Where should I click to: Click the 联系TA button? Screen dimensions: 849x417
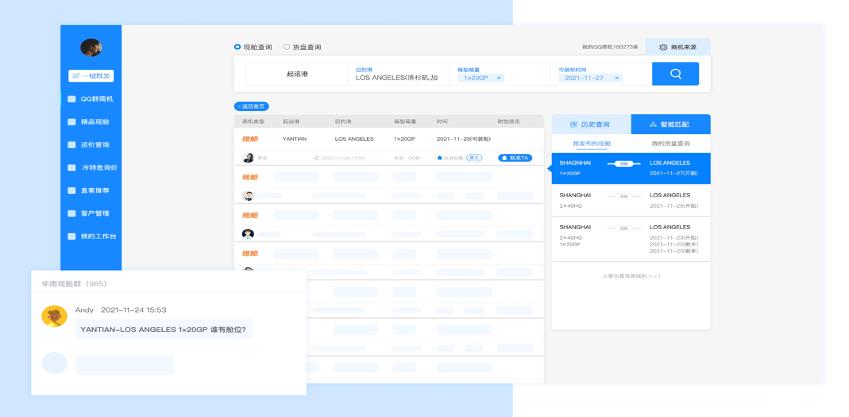[513, 158]
